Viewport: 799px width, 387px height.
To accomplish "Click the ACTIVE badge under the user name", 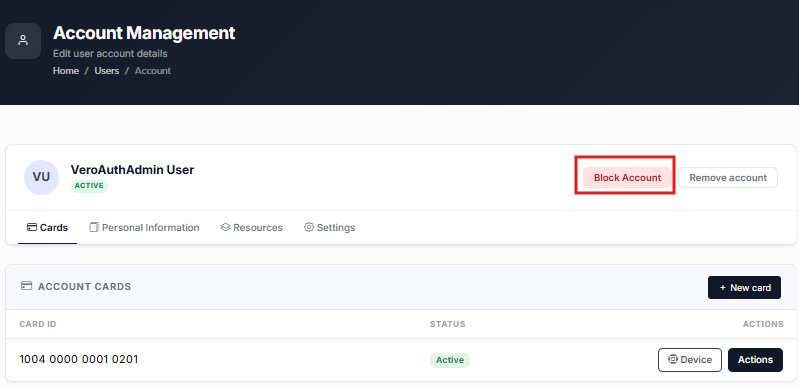I will (89, 186).
